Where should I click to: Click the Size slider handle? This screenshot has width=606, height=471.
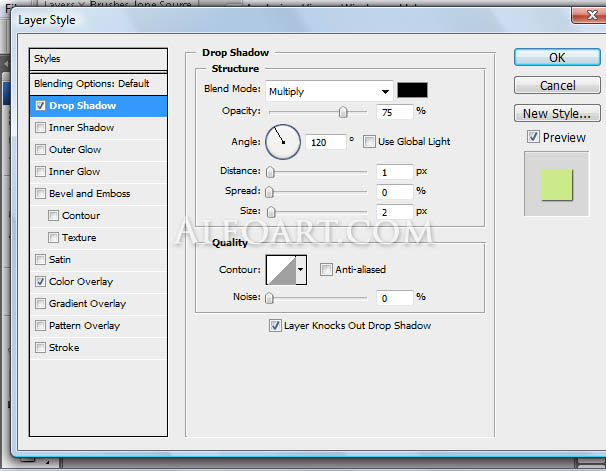[271, 212]
